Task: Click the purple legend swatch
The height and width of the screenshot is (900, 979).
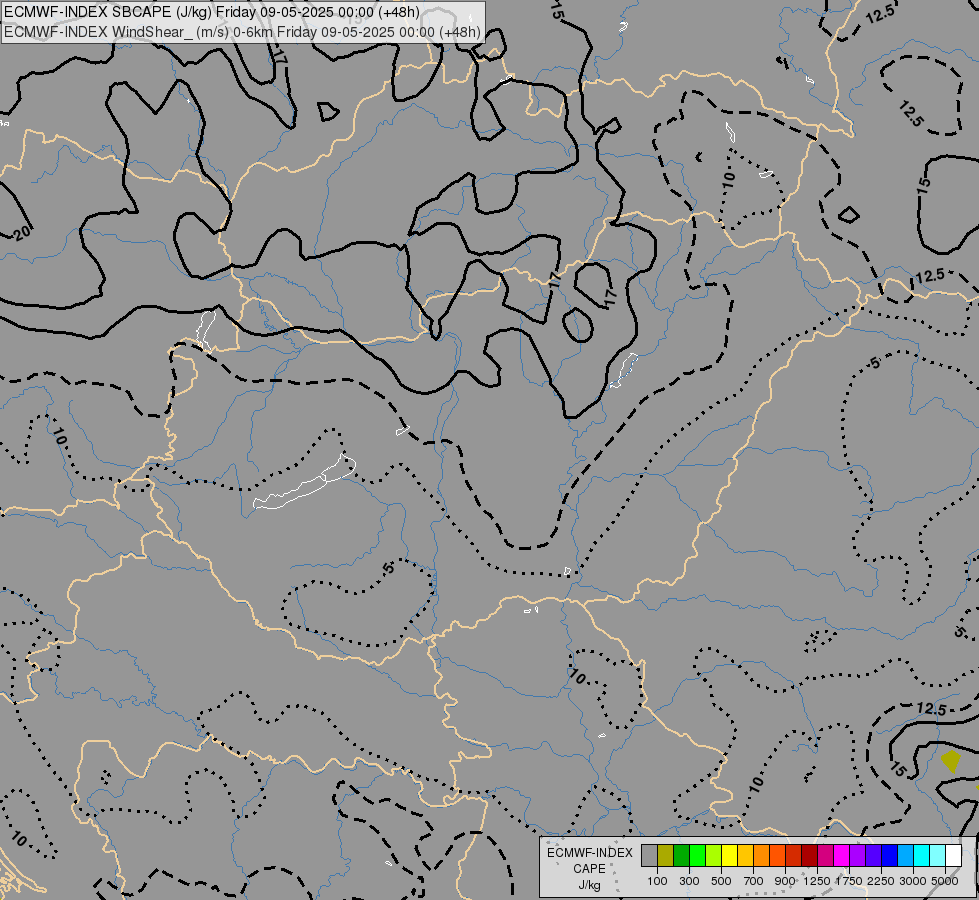Action: pos(858,856)
